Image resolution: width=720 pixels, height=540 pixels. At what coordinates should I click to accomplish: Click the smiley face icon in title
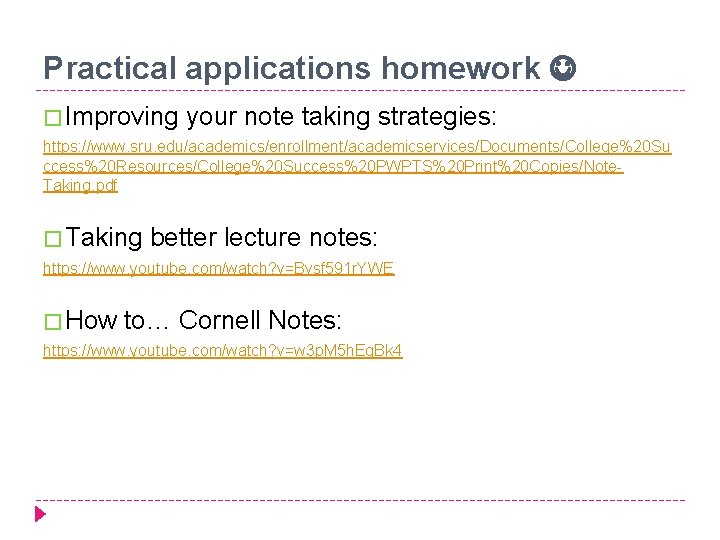(563, 68)
